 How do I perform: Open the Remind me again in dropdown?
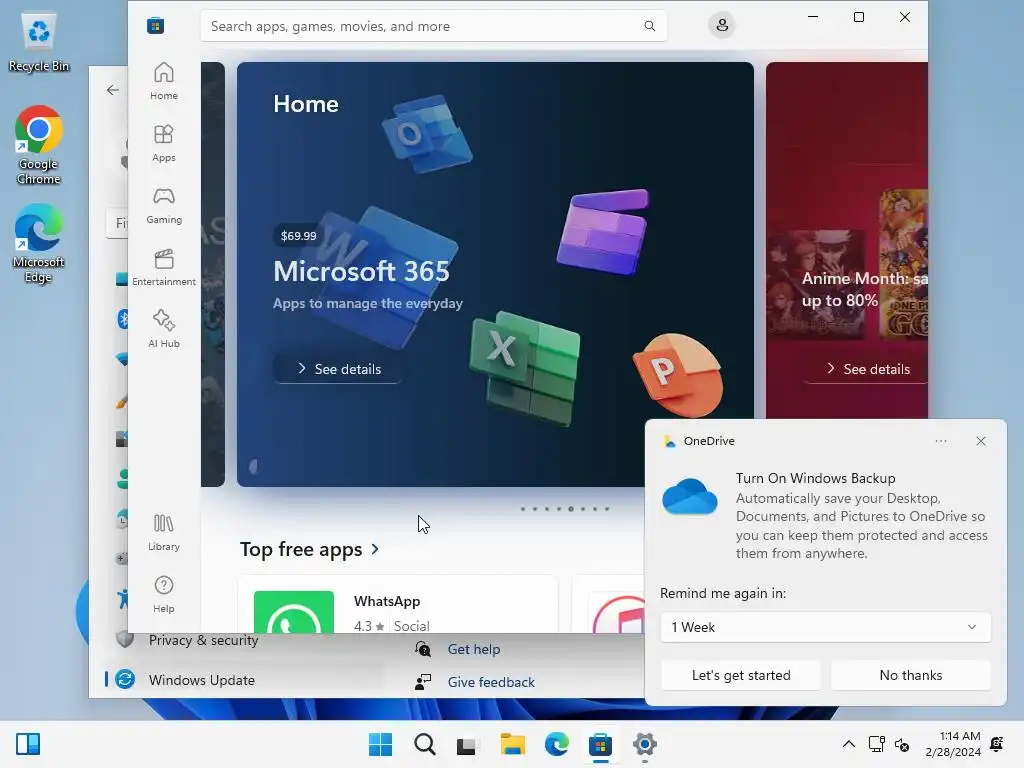point(825,627)
